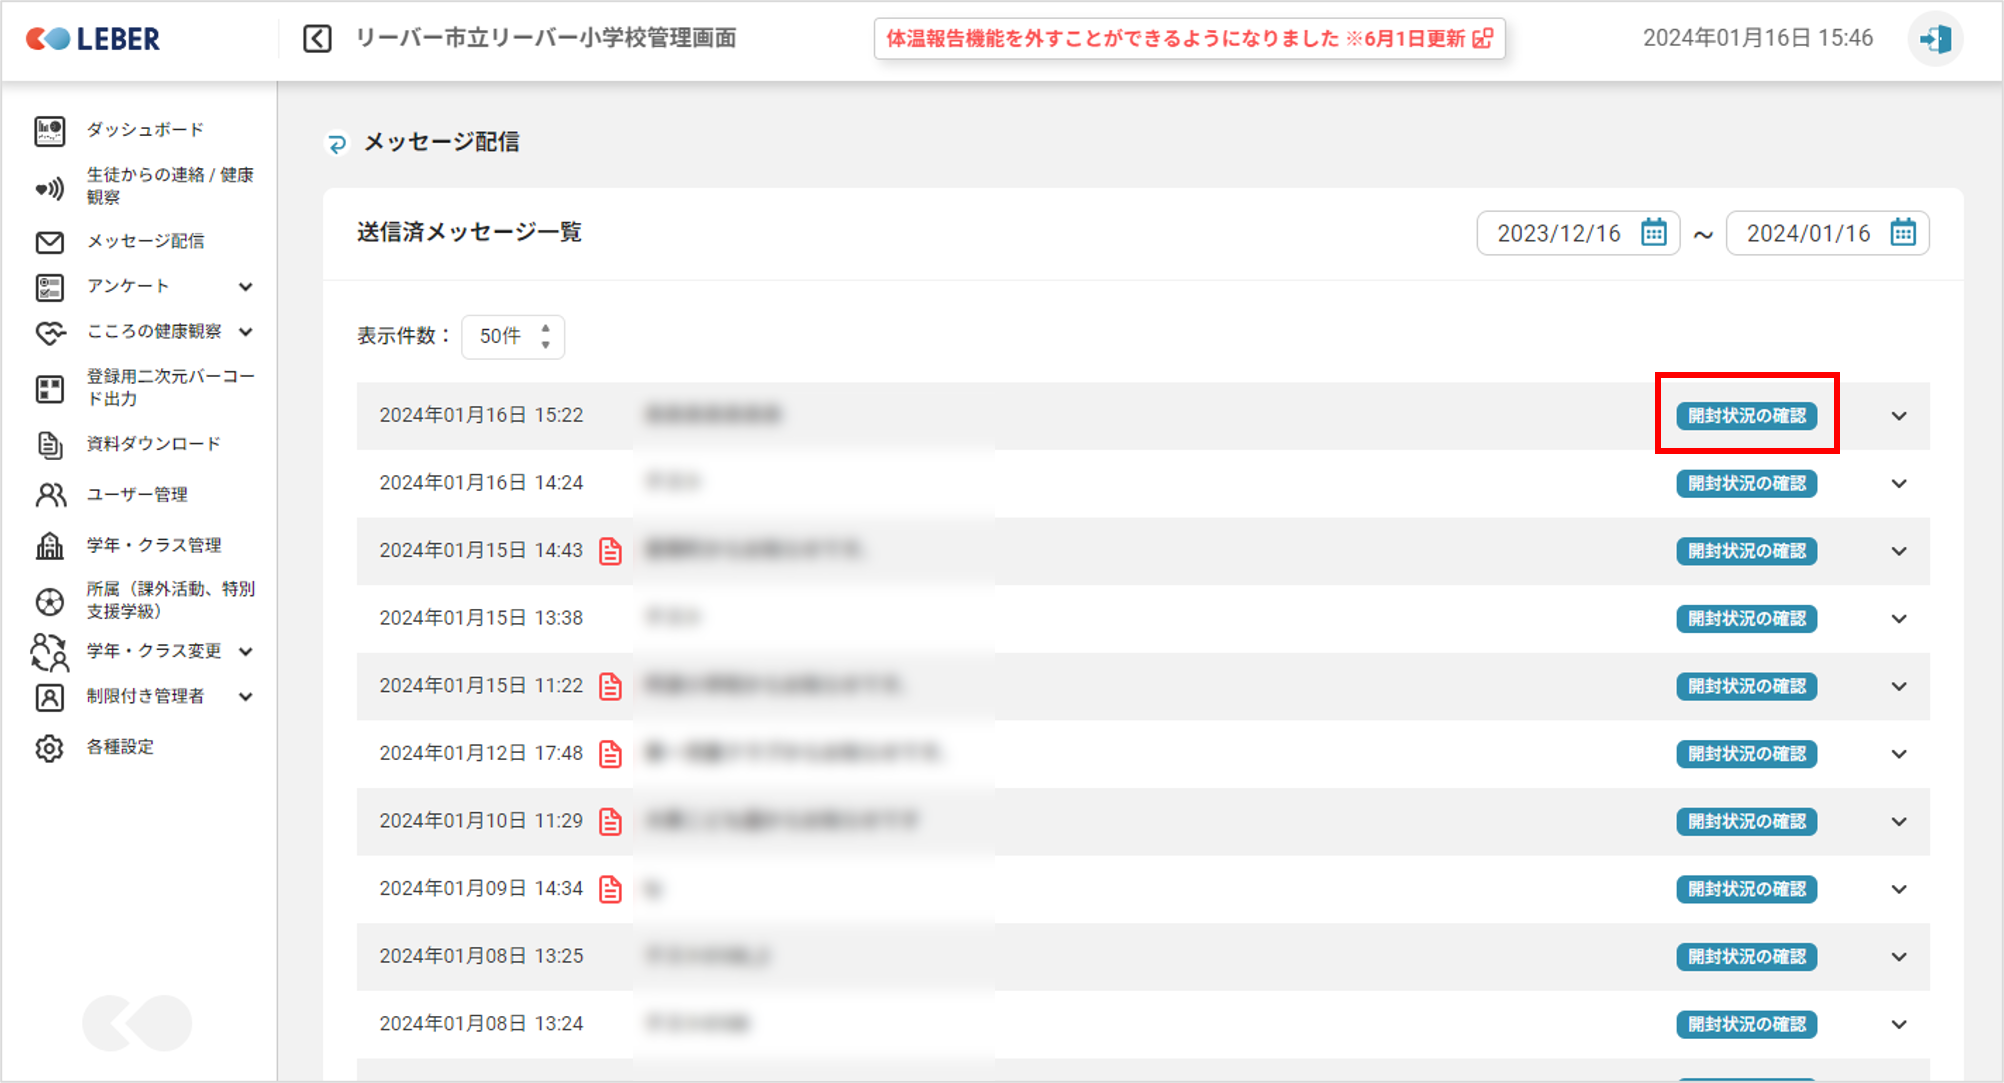Click refresh icon next to メッセージ配信 heading

(337, 144)
